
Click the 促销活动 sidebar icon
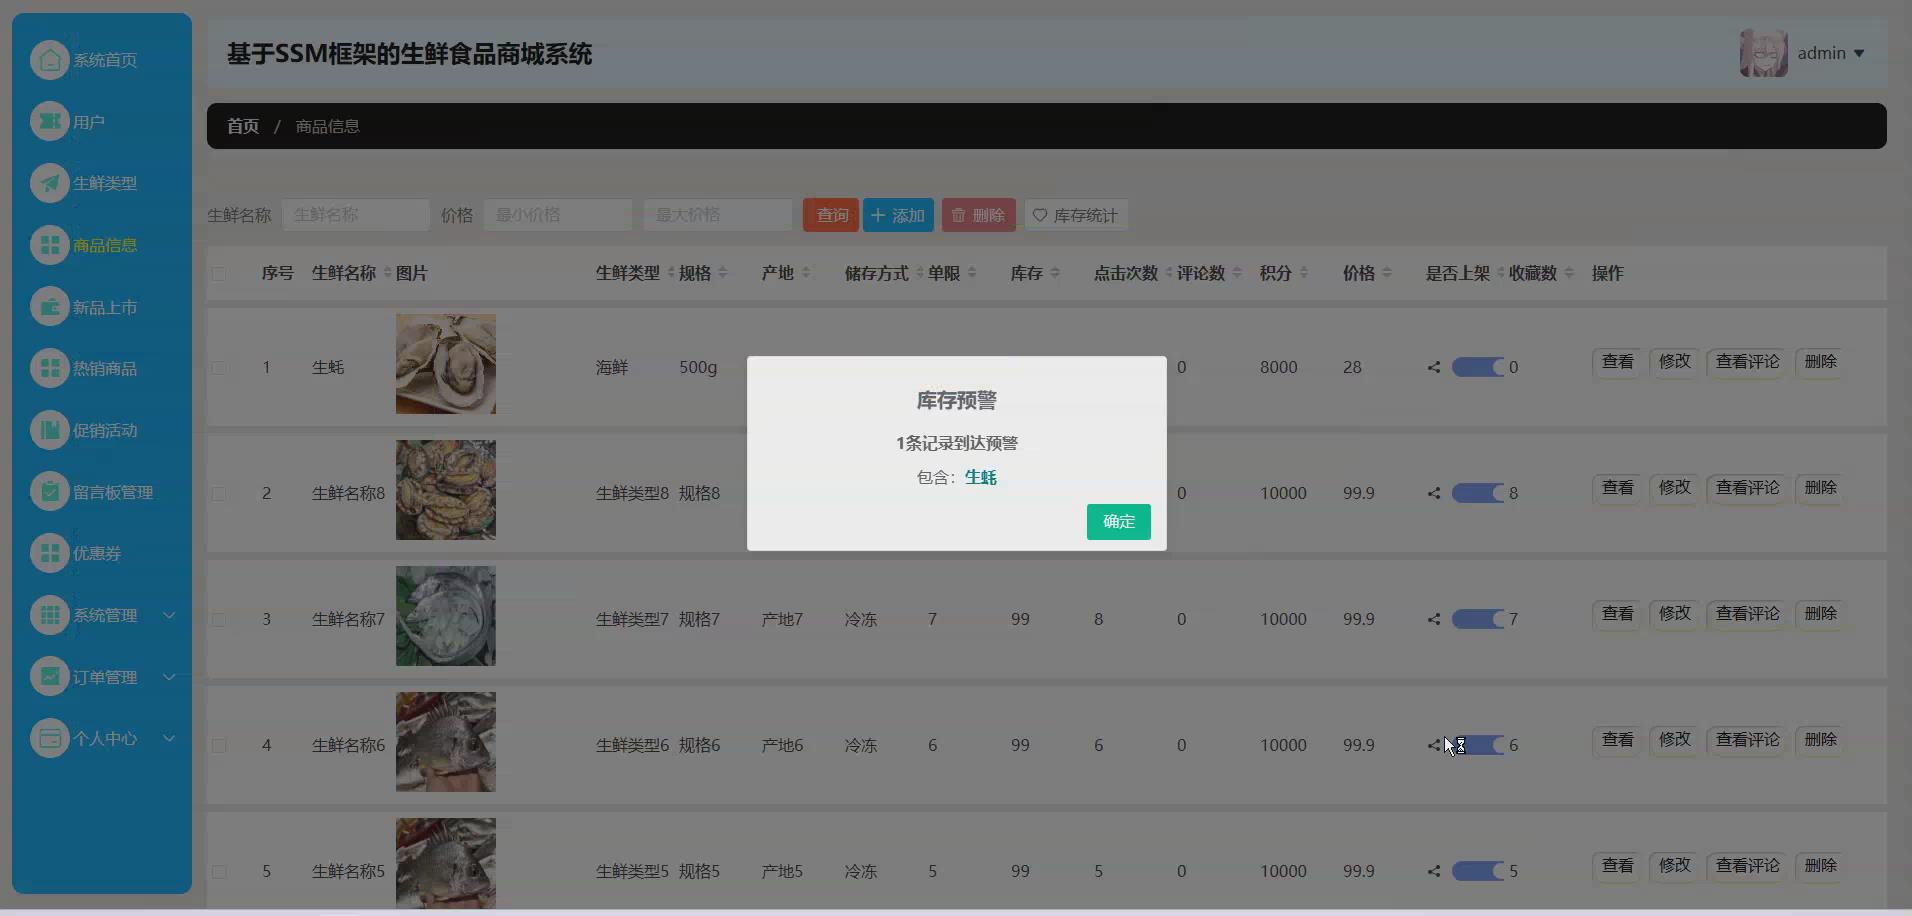[49, 430]
